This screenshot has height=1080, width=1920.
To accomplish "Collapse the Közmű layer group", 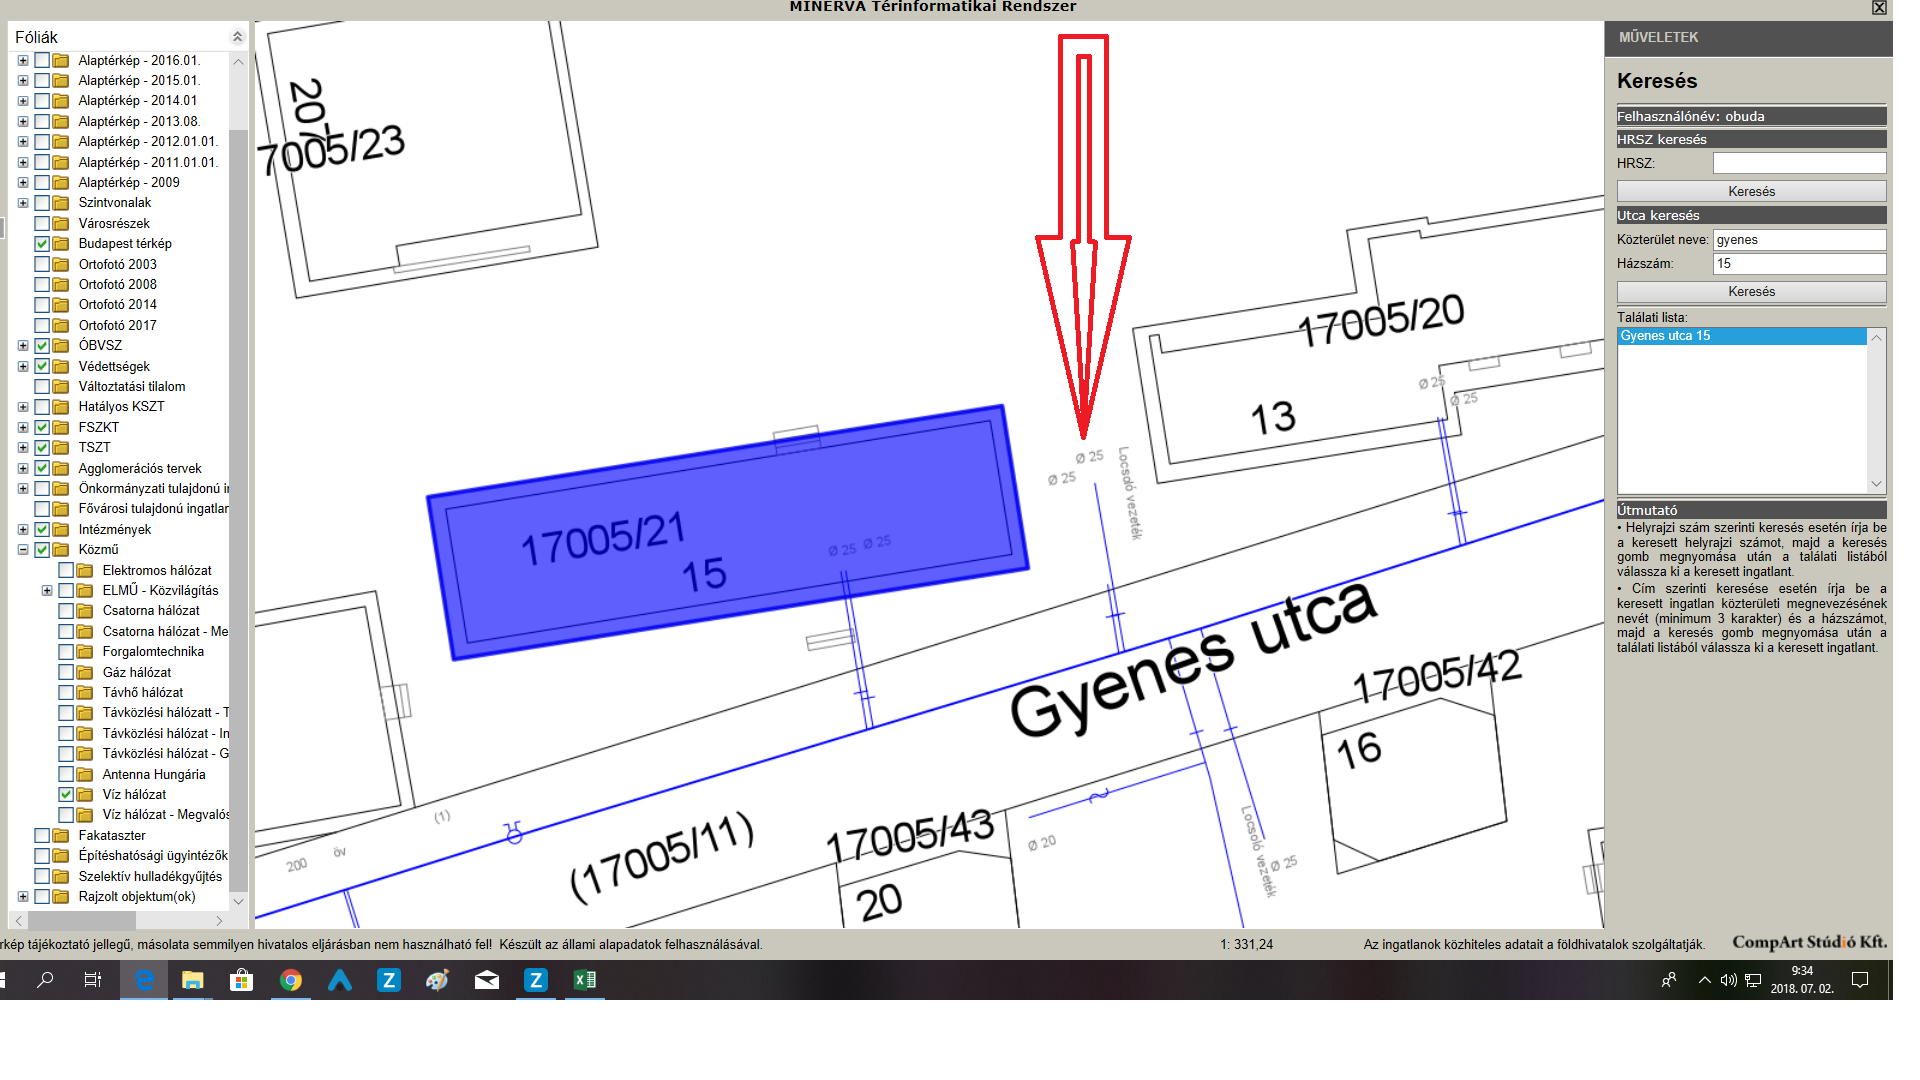I will pos(23,550).
